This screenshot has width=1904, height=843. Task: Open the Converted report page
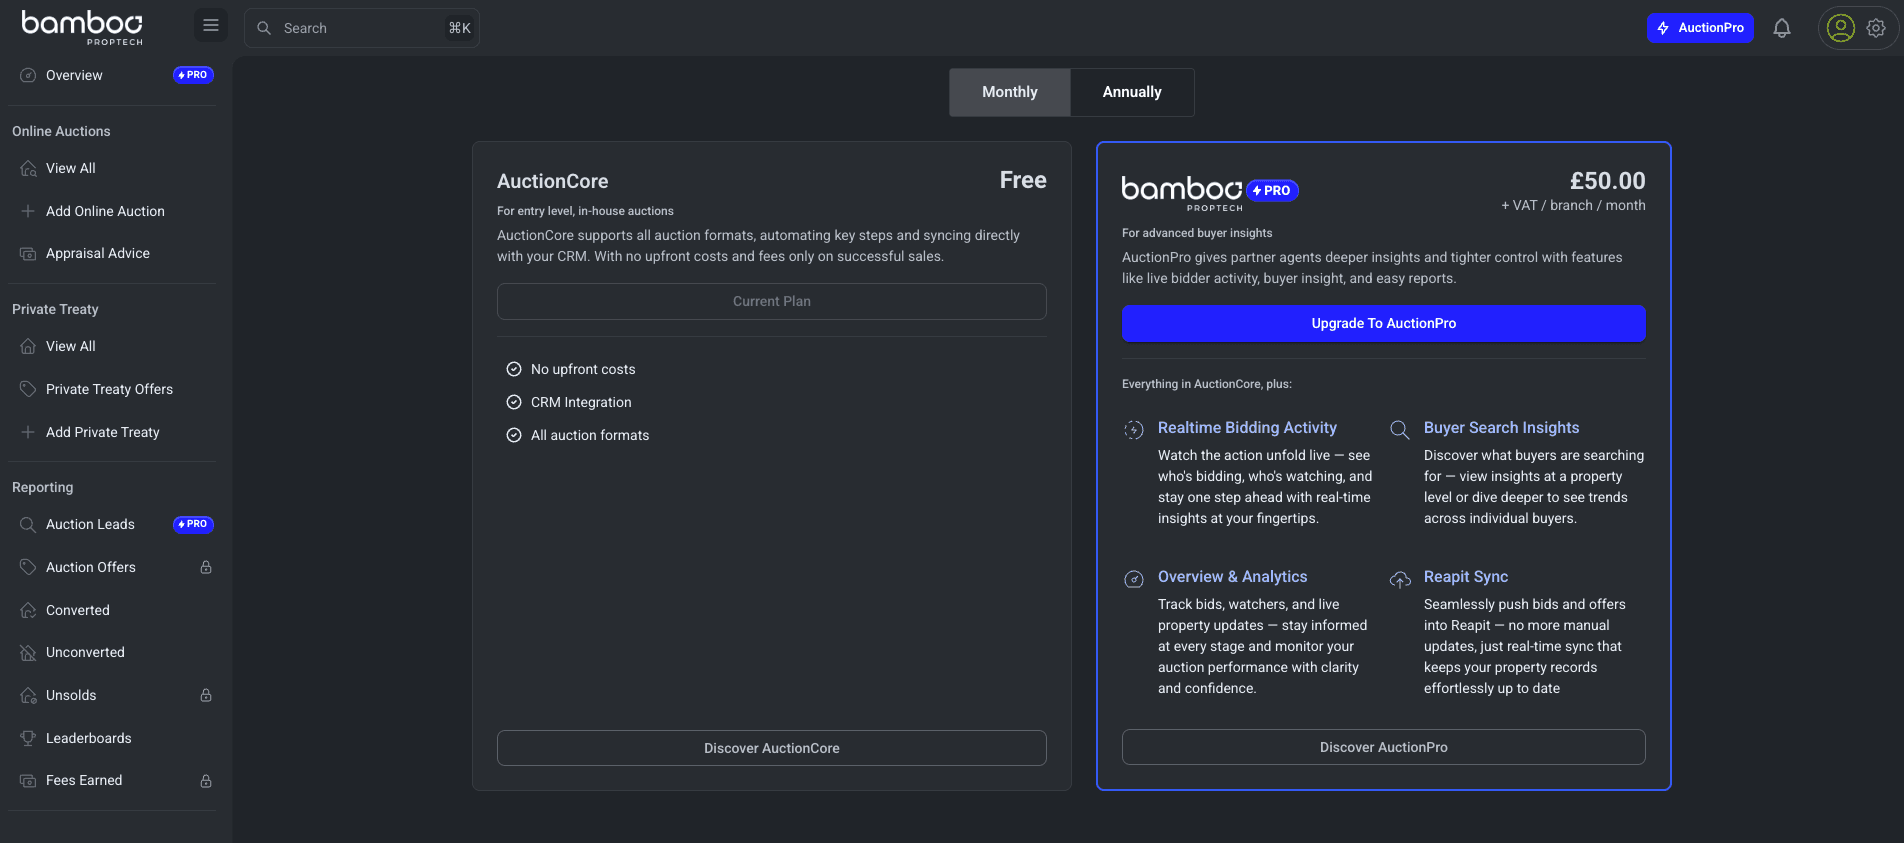coord(78,610)
